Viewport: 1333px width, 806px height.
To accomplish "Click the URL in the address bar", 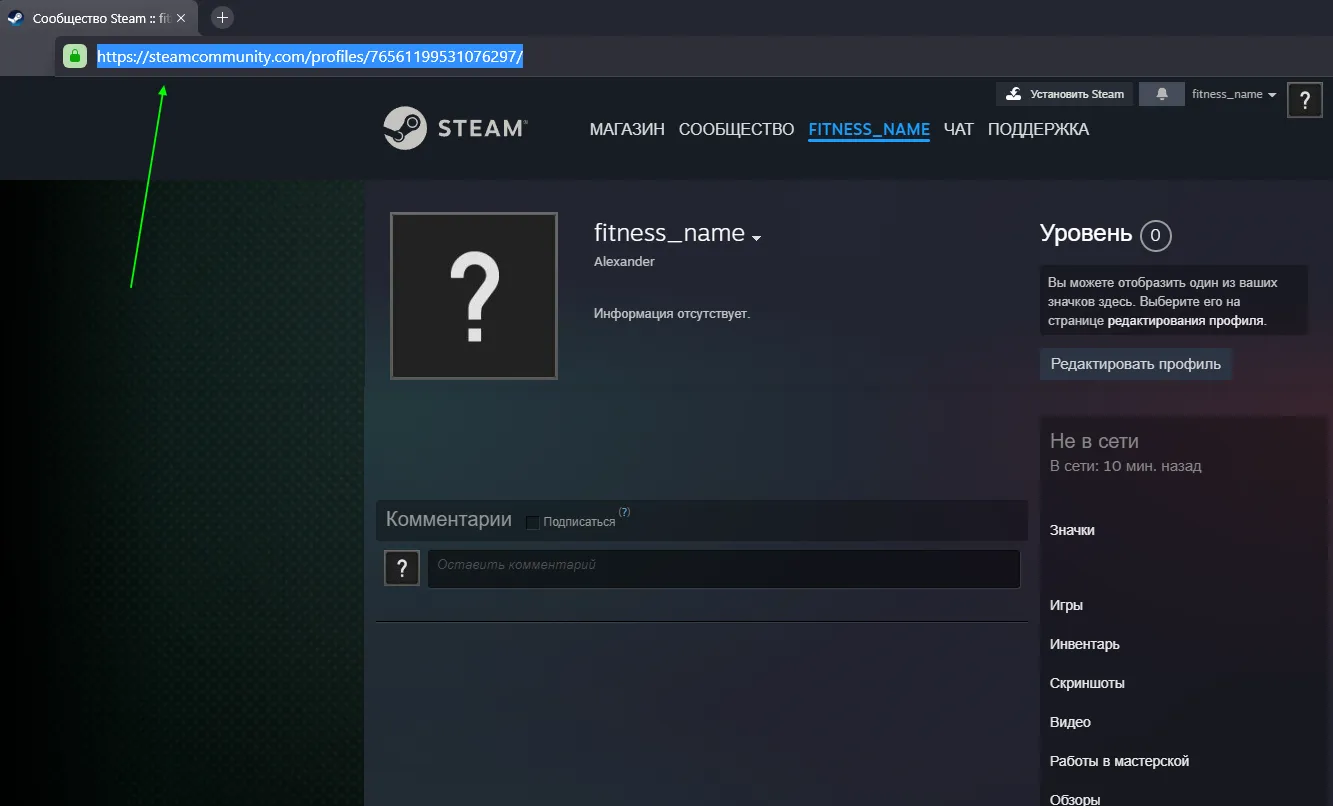I will (310, 57).
